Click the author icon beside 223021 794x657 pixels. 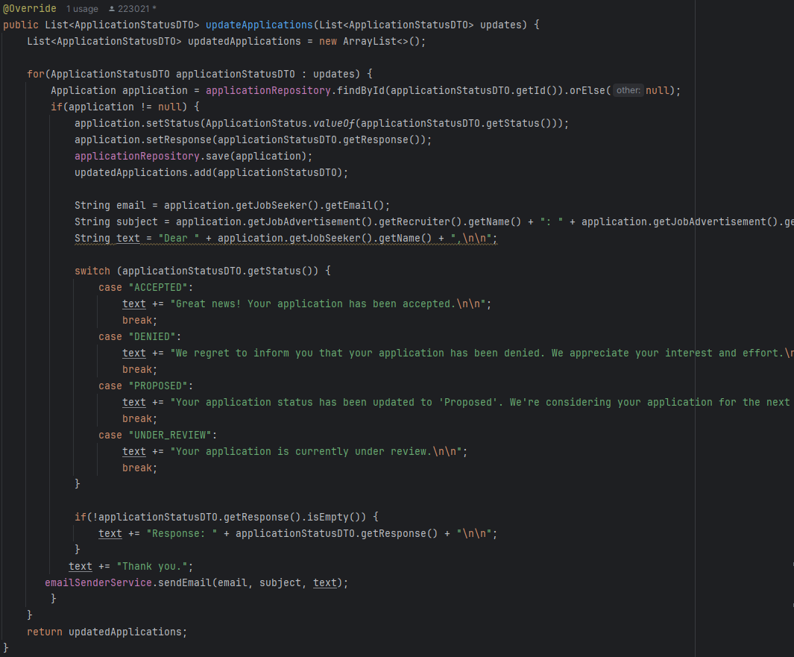point(112,9)
